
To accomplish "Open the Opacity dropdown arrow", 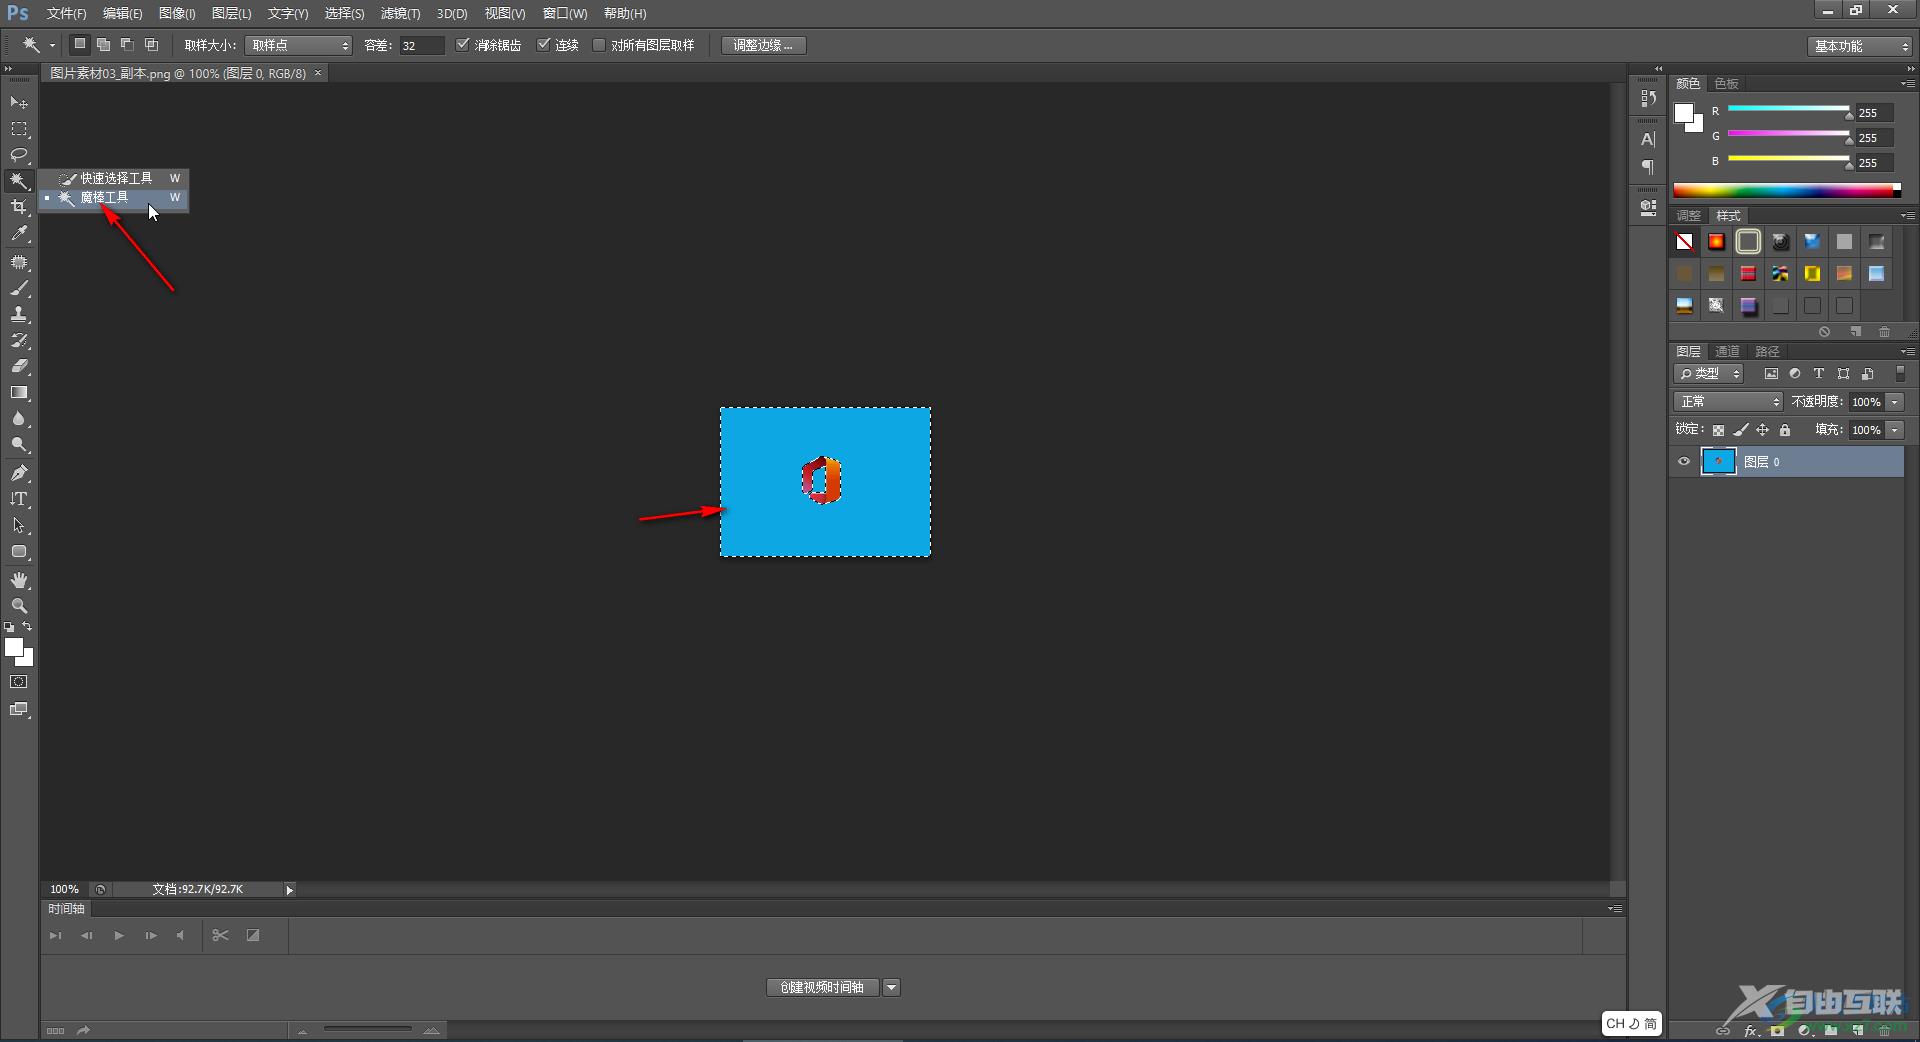I will click(1895, 402).
